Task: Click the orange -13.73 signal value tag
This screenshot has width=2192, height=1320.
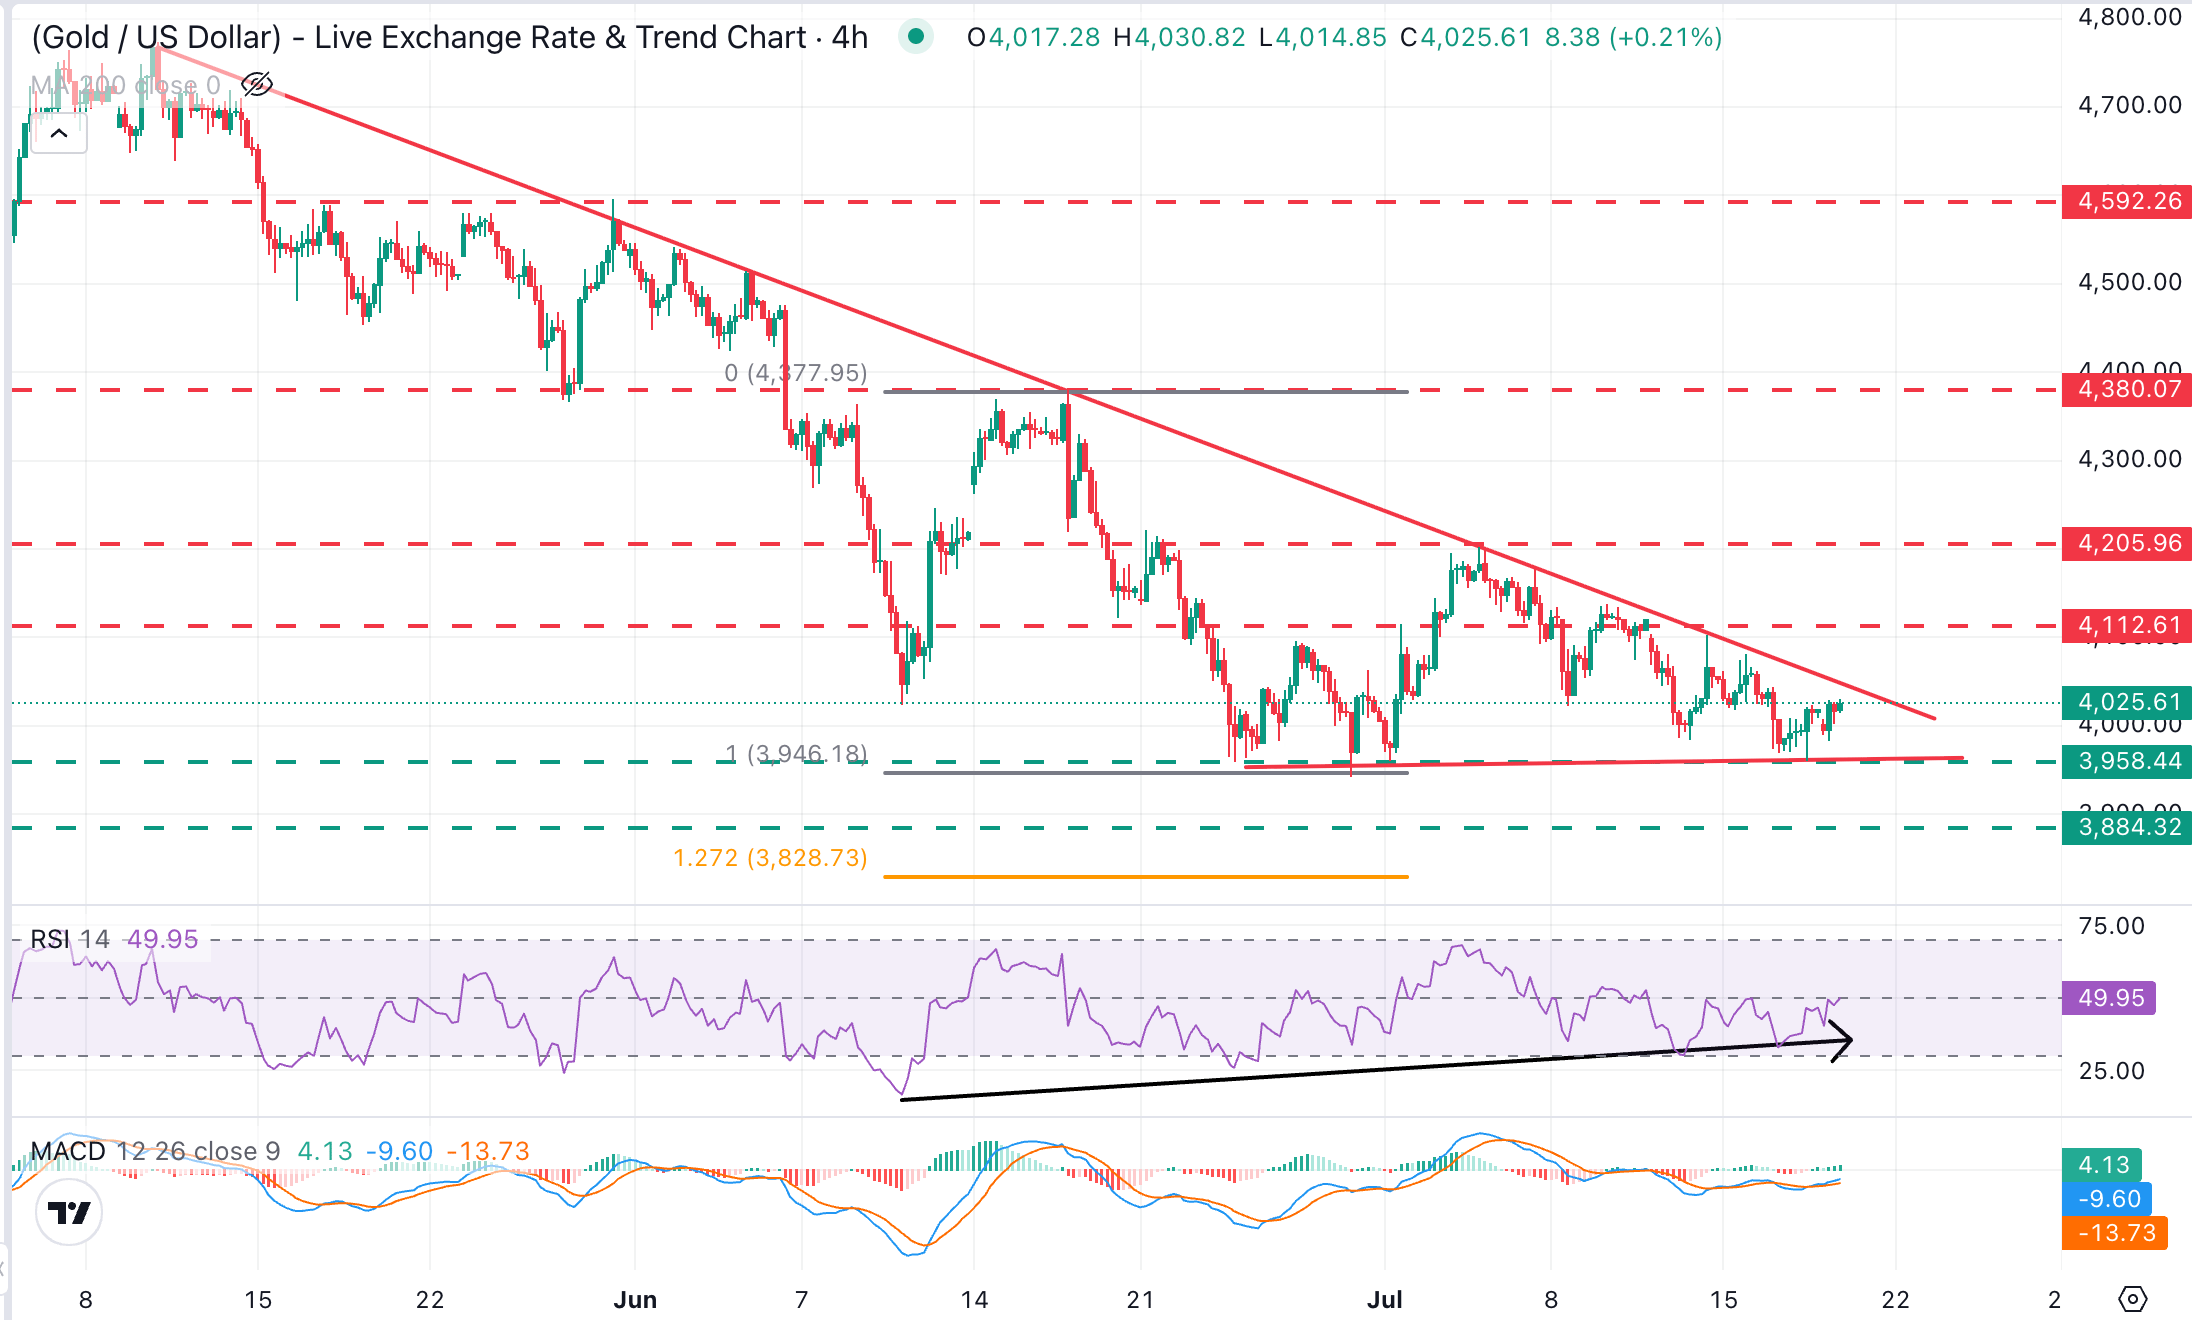Action: point(2115,1233)
